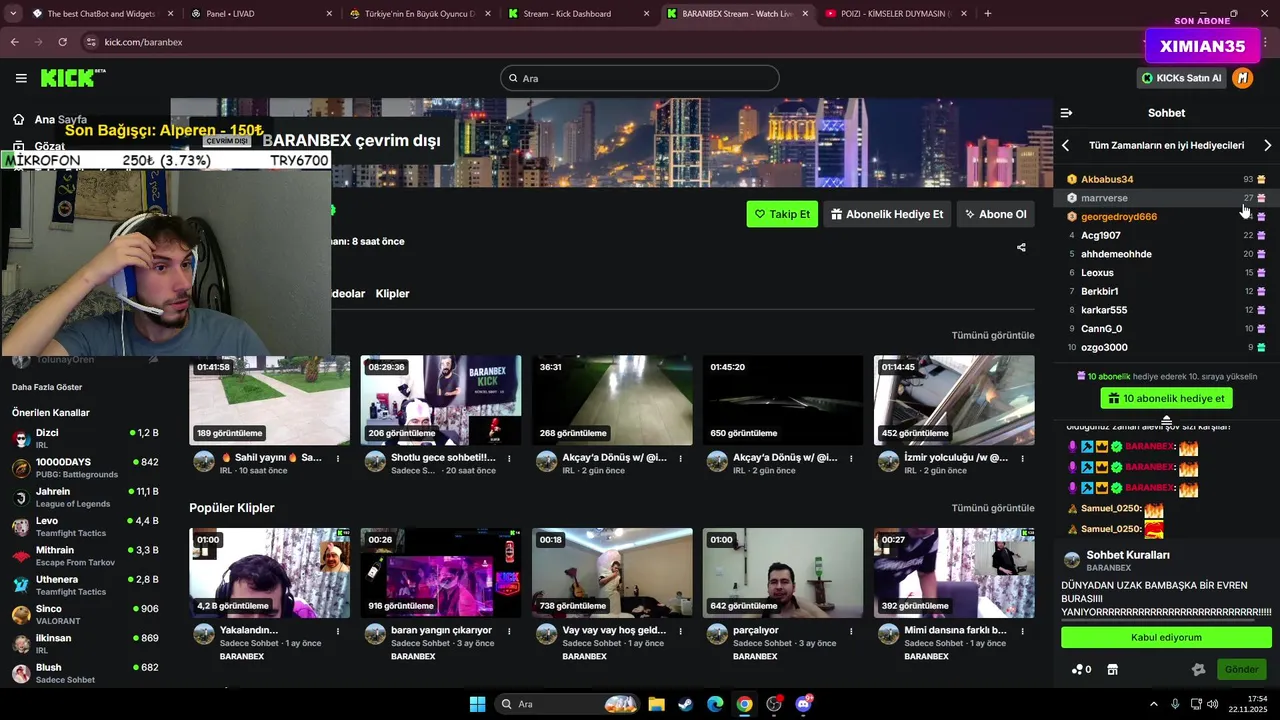Open options for Sahil yayını video
This screenshot has width=1280, height=720.
[x=338, y=458]
